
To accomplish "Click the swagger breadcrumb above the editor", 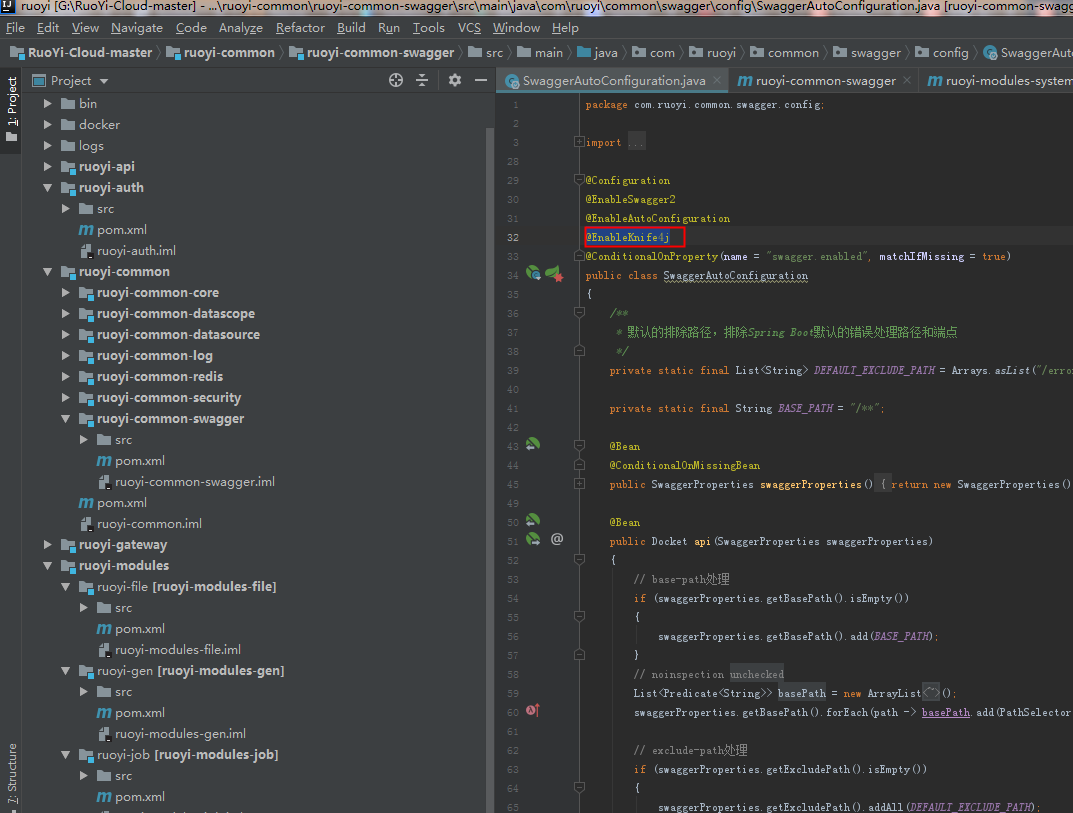I will pos(875,52).
